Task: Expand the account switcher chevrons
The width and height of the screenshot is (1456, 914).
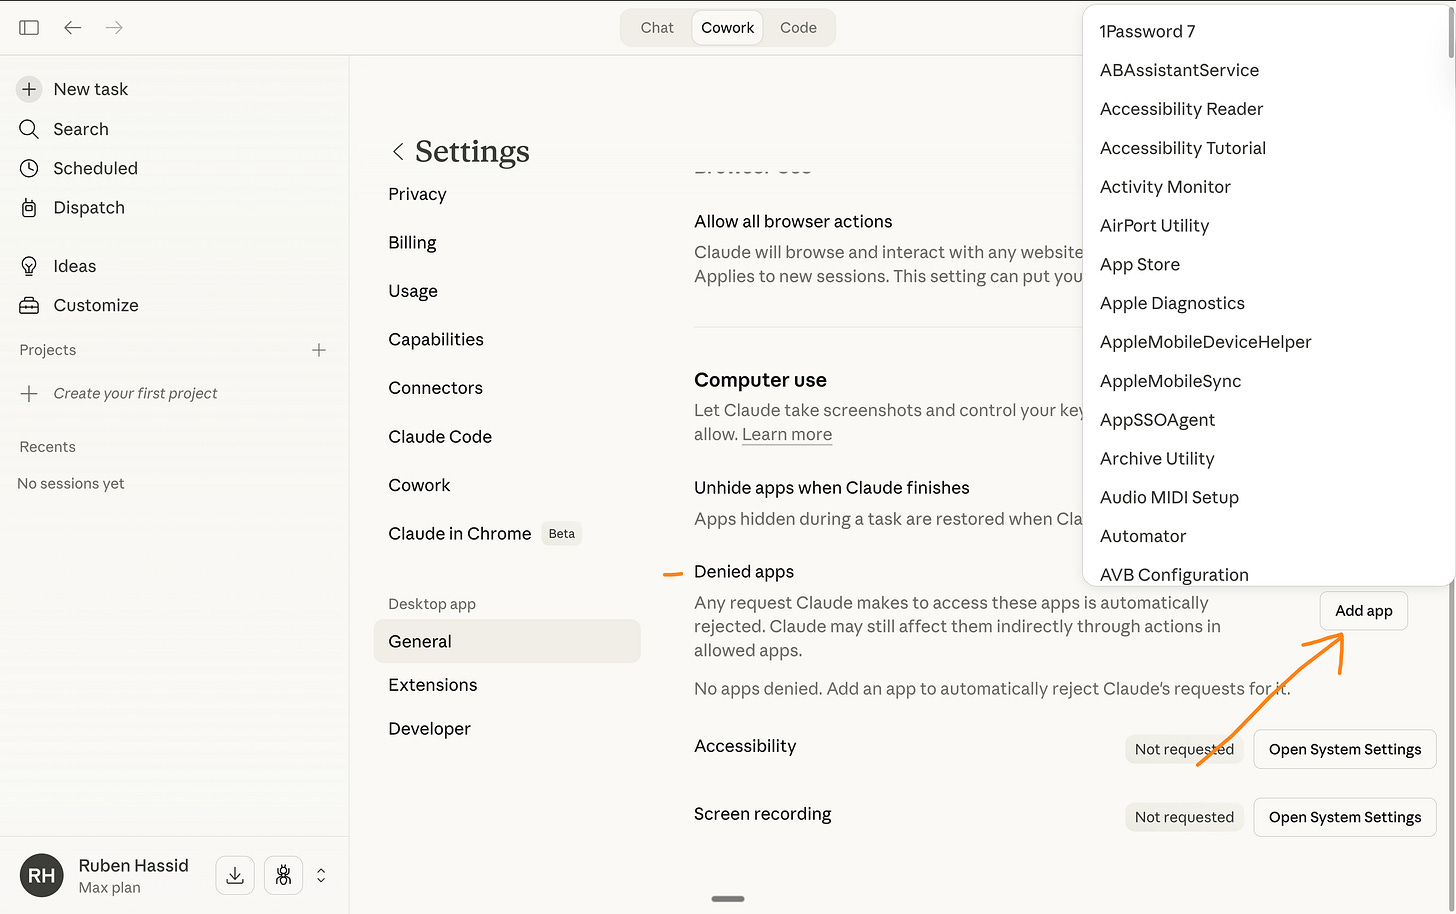Action: coord(321,875)
